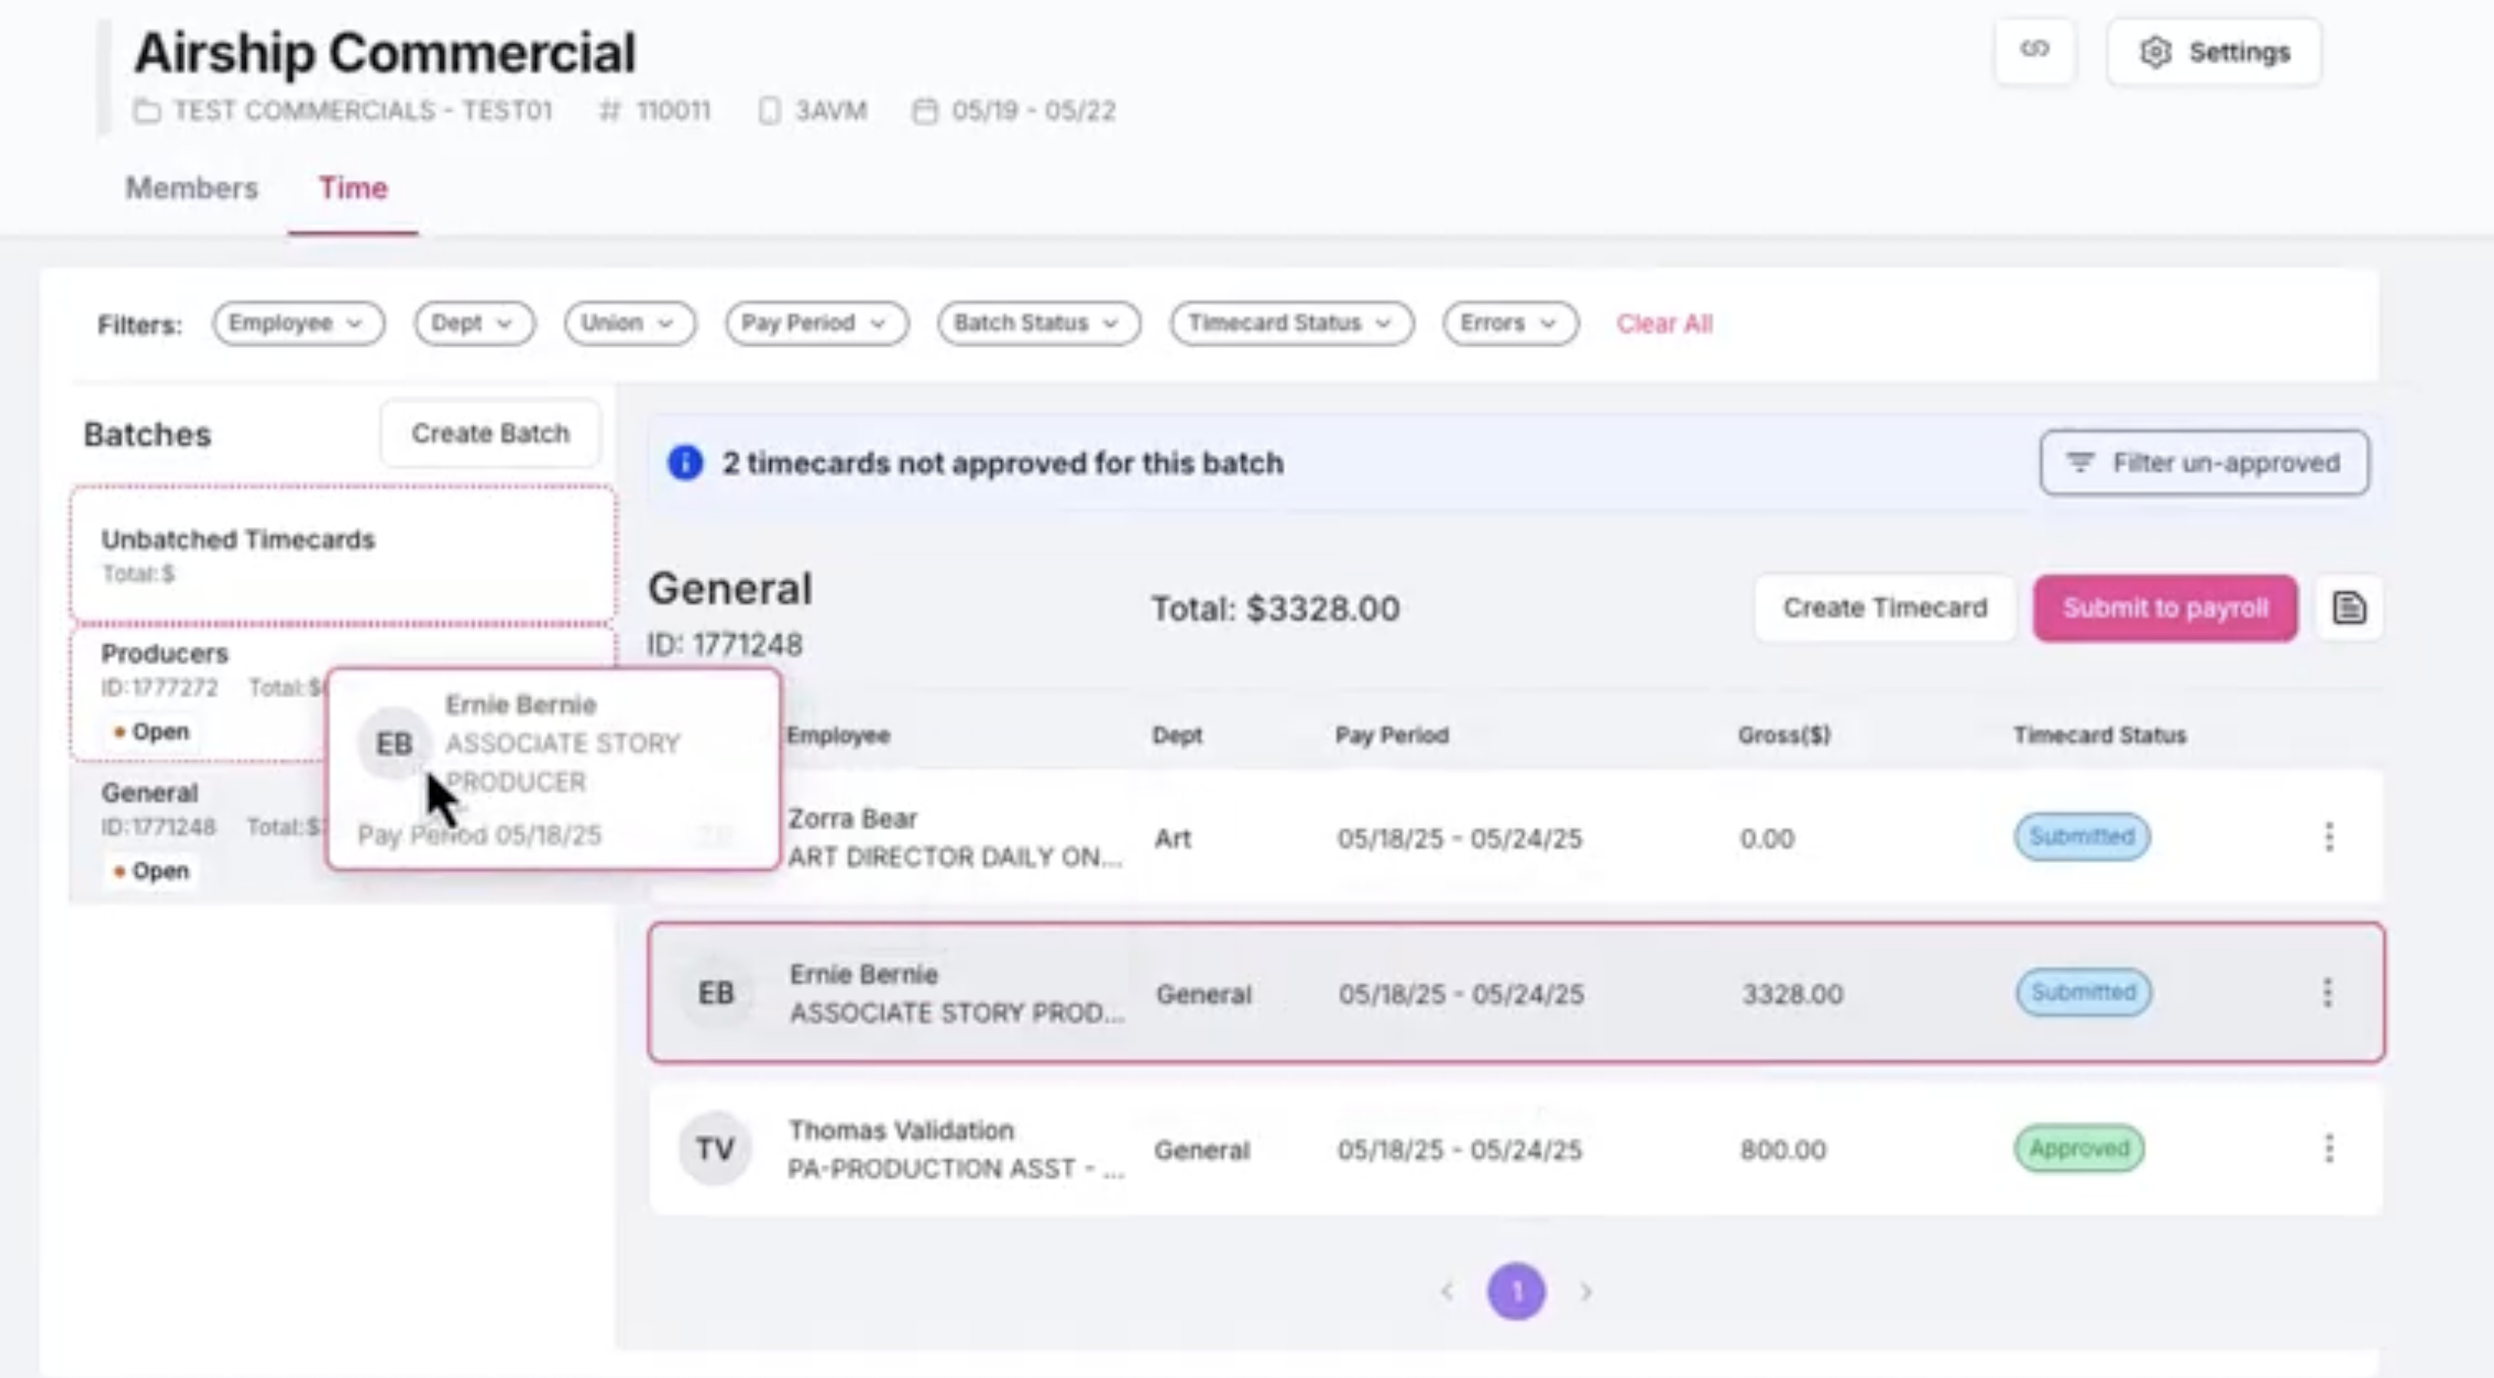
Task: Open Thomas Validation row's three-dot menu
Action: click(2329, 1148)
